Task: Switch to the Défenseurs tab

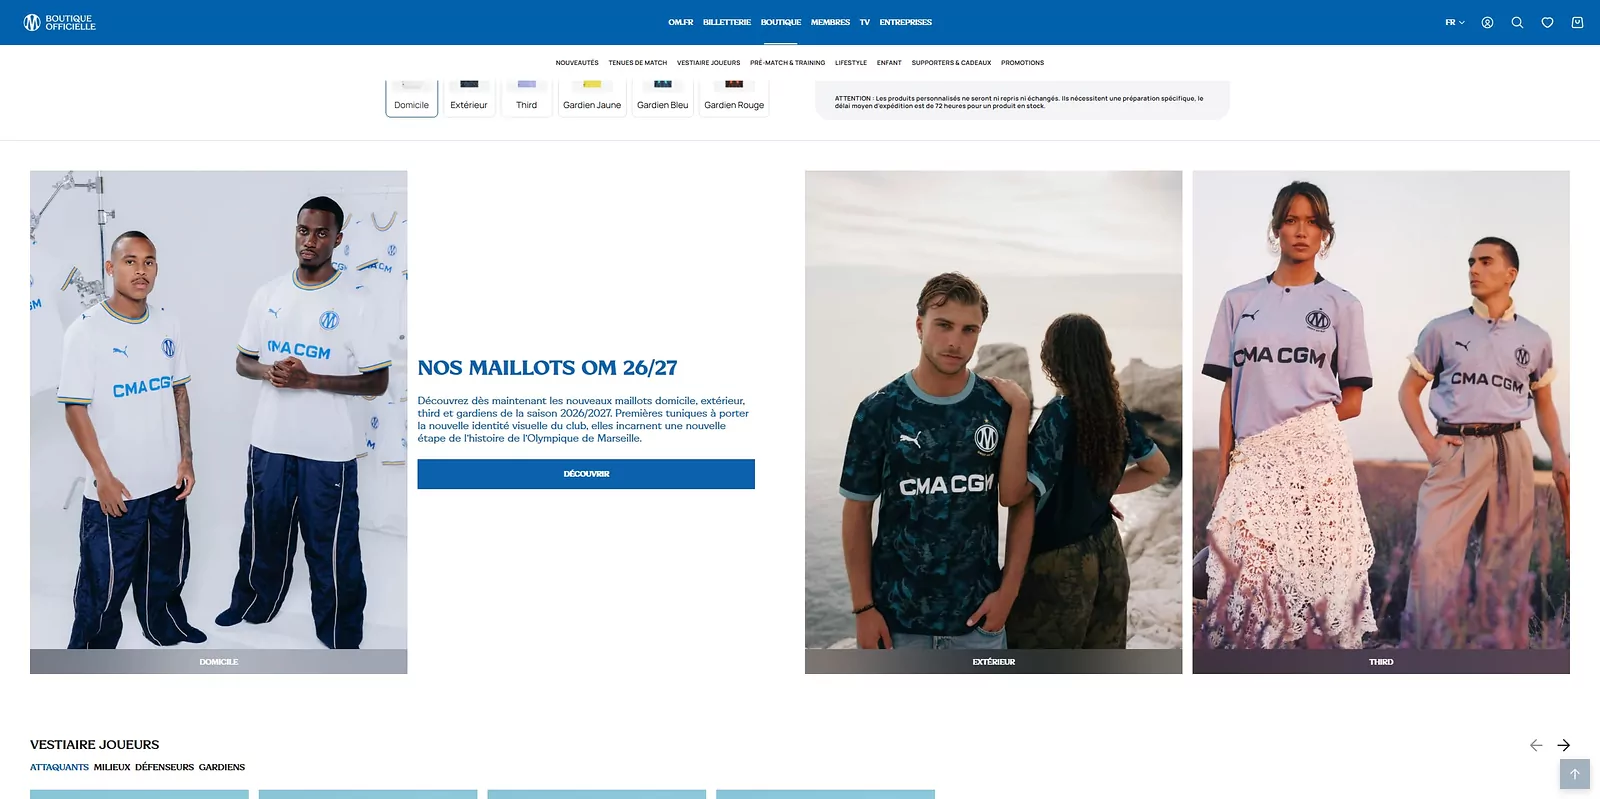Action: 165,767
